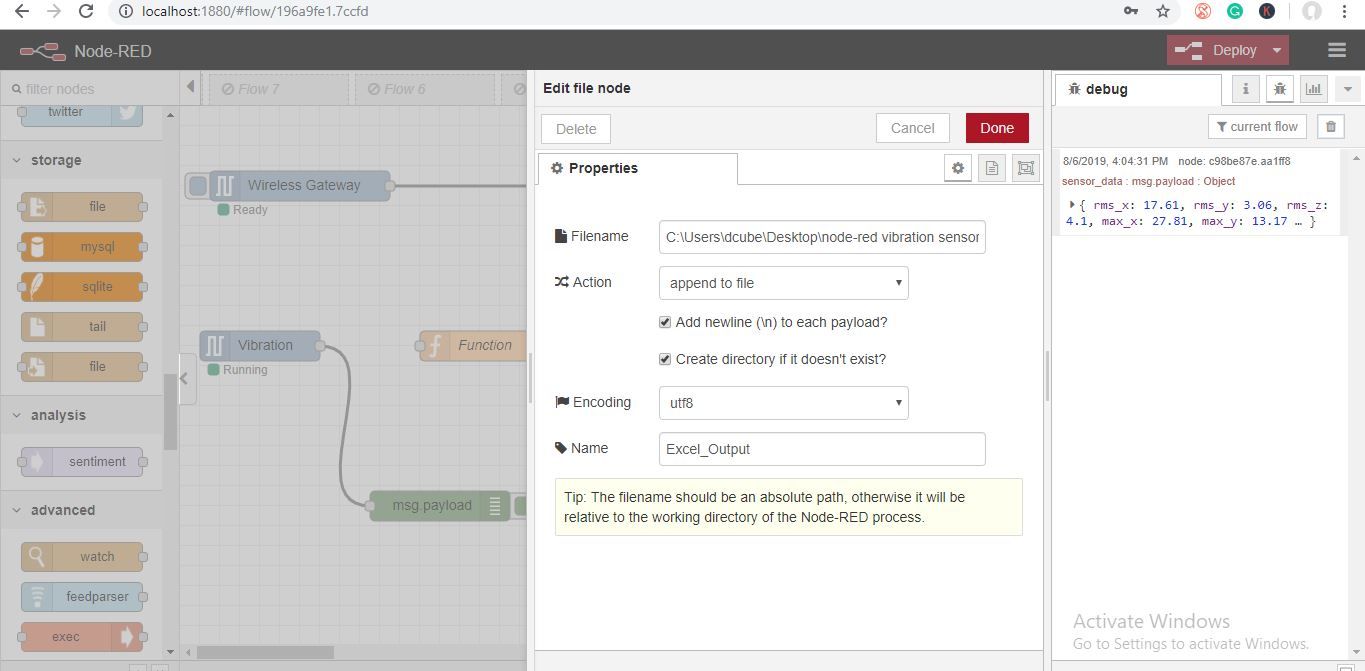The image size is (1365, 671).
Task: Select the exec palette node
Action: [x=82, y=637]
